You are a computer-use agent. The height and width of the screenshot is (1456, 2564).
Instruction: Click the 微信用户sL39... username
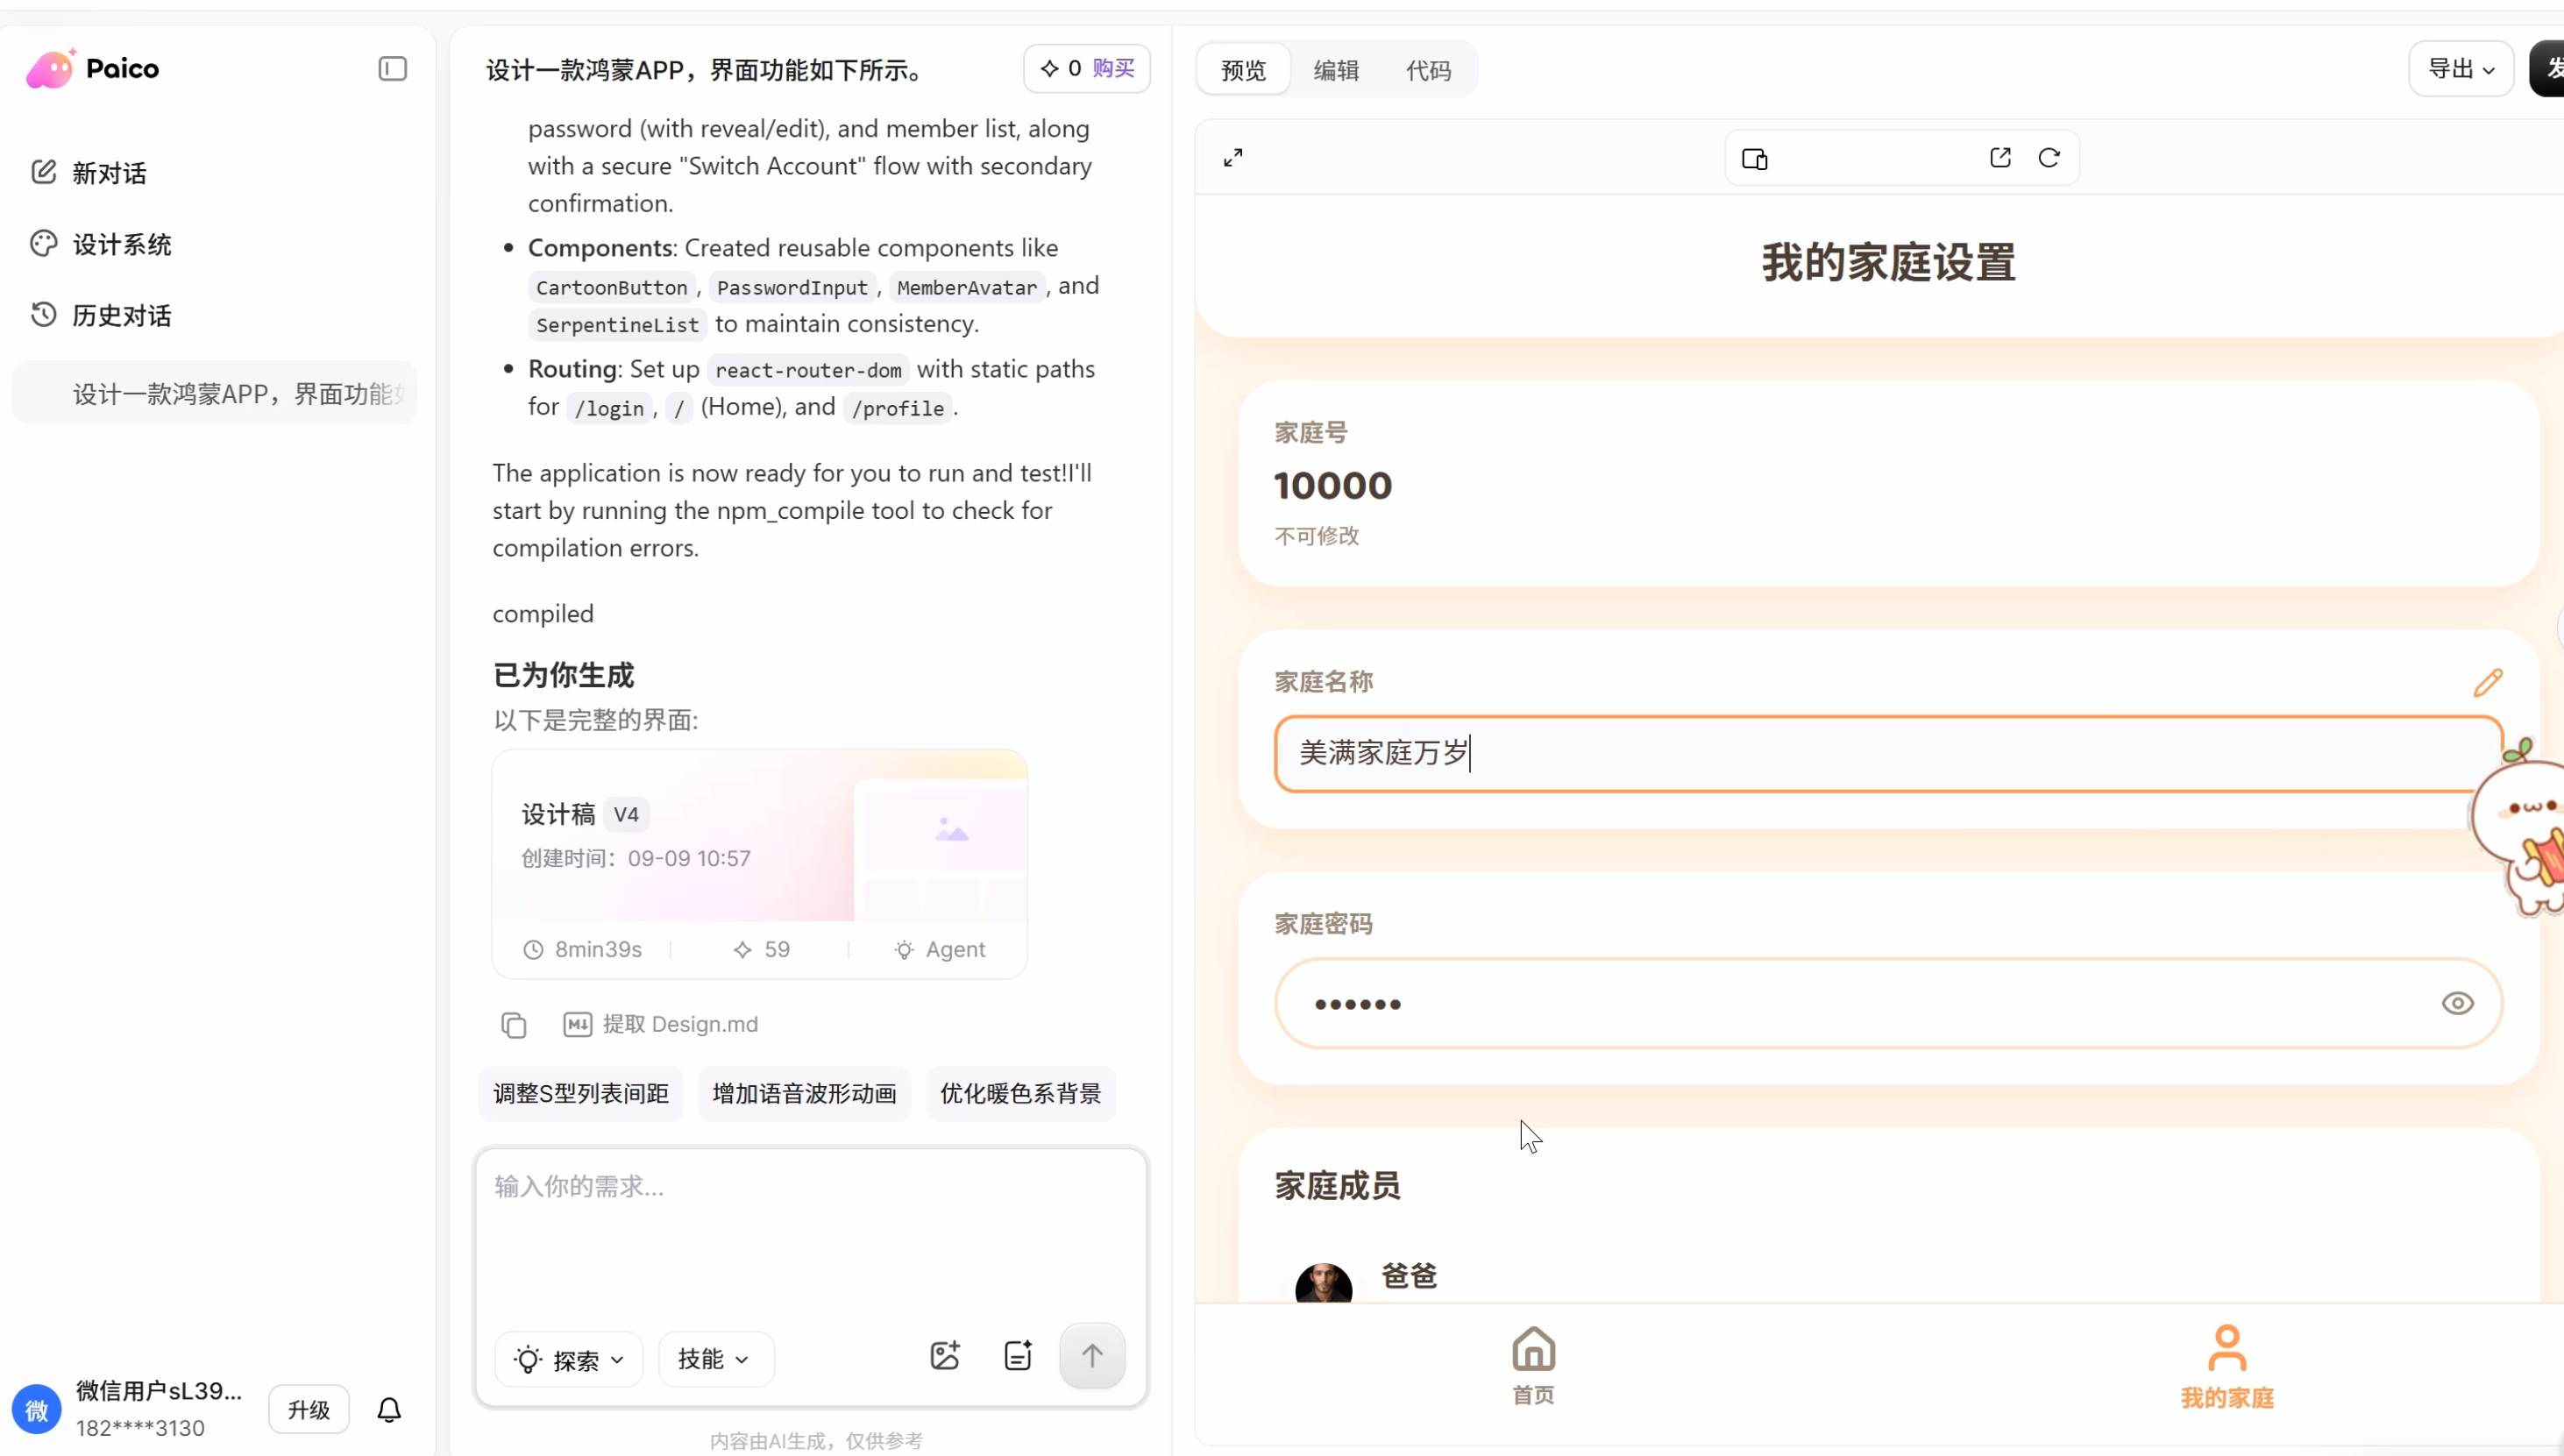click(159, 1390)
